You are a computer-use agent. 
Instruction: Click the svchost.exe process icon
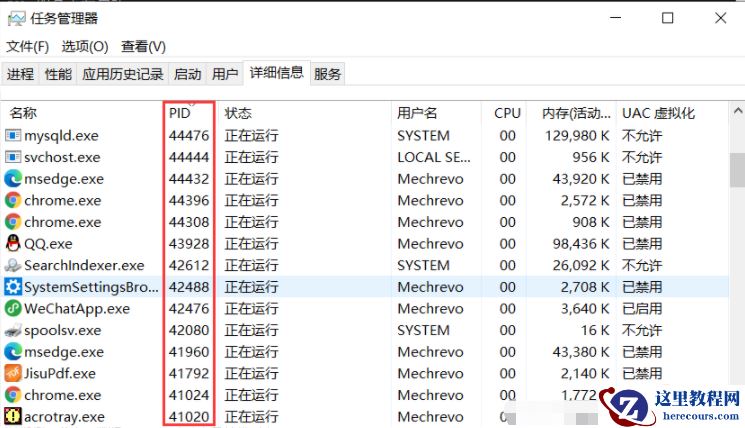(13, 157)
